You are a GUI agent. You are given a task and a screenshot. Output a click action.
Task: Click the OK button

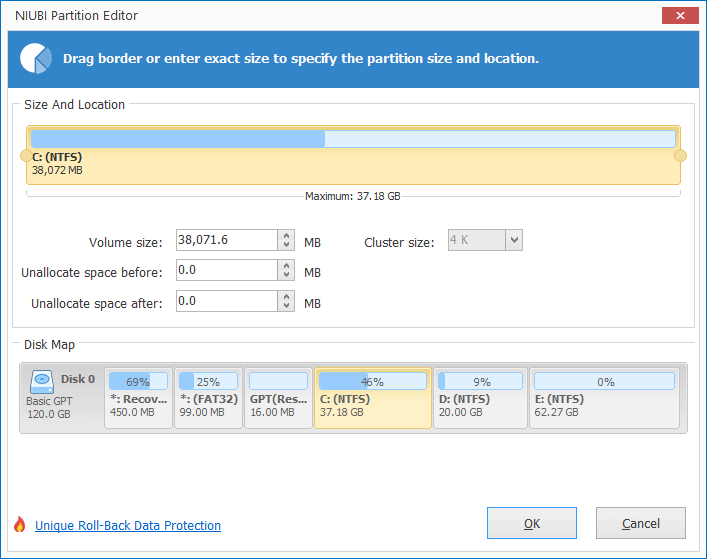(532, 523)
